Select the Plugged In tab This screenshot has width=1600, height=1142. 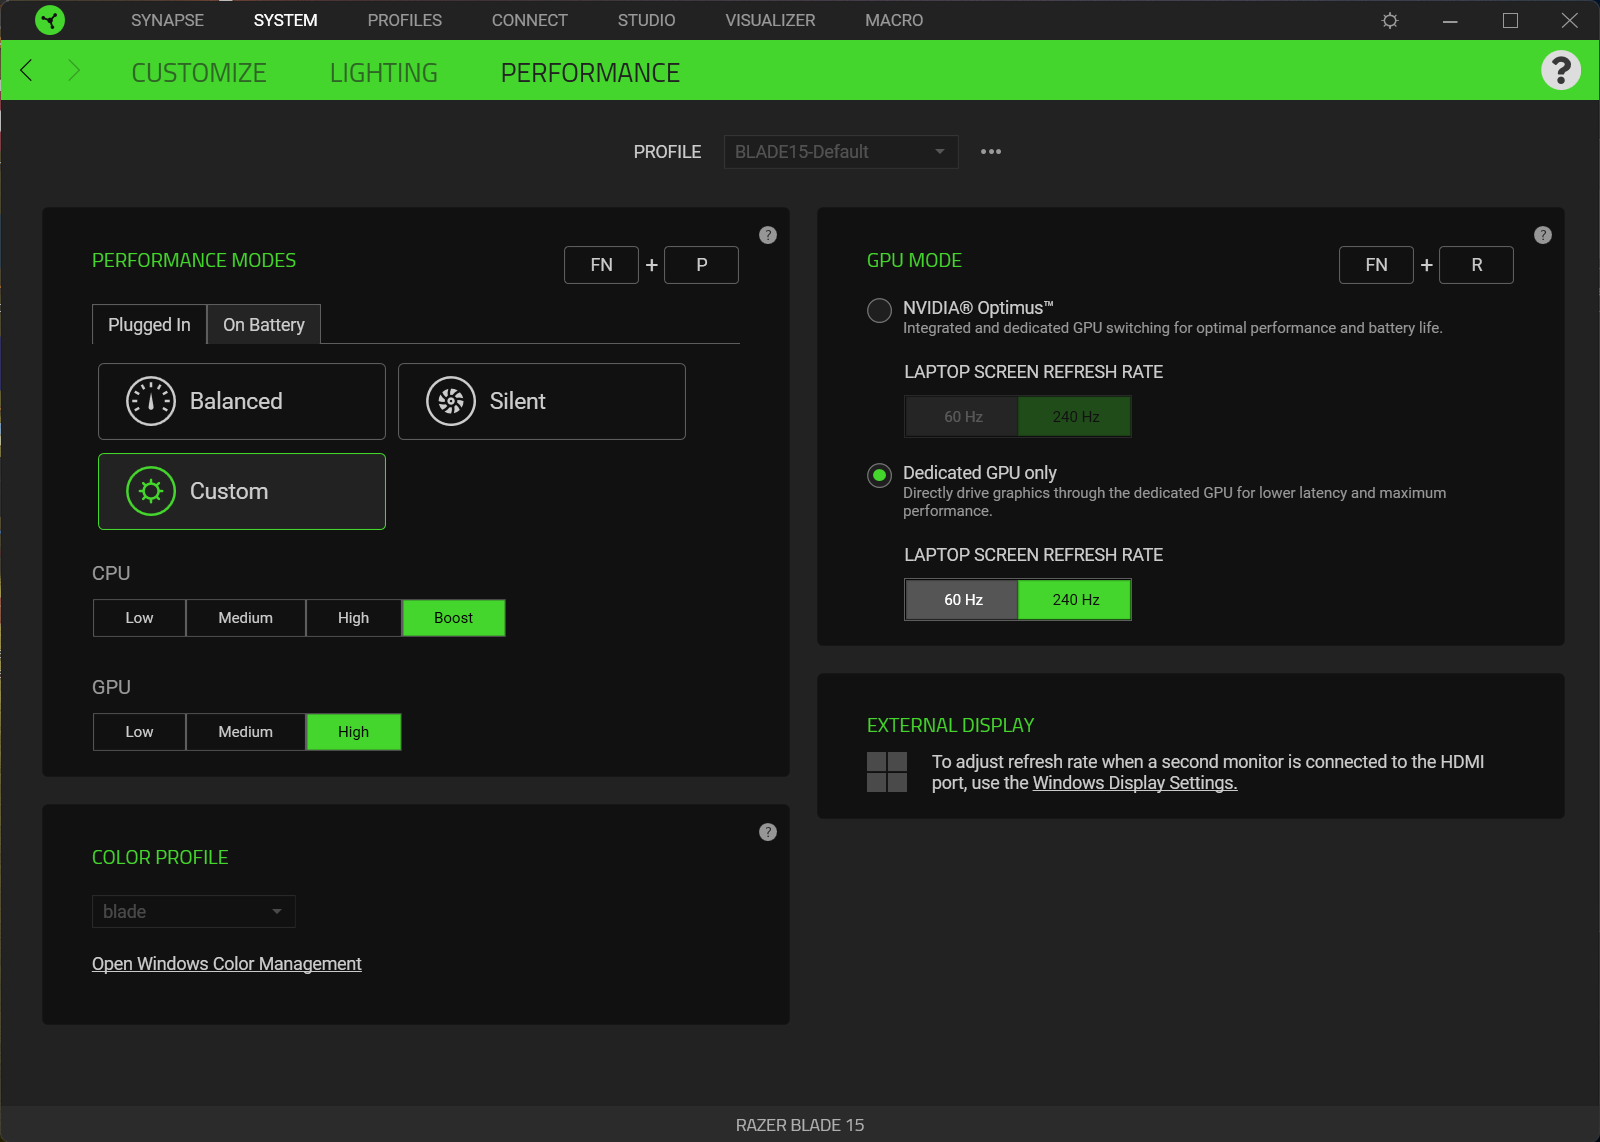click(149, 324)
